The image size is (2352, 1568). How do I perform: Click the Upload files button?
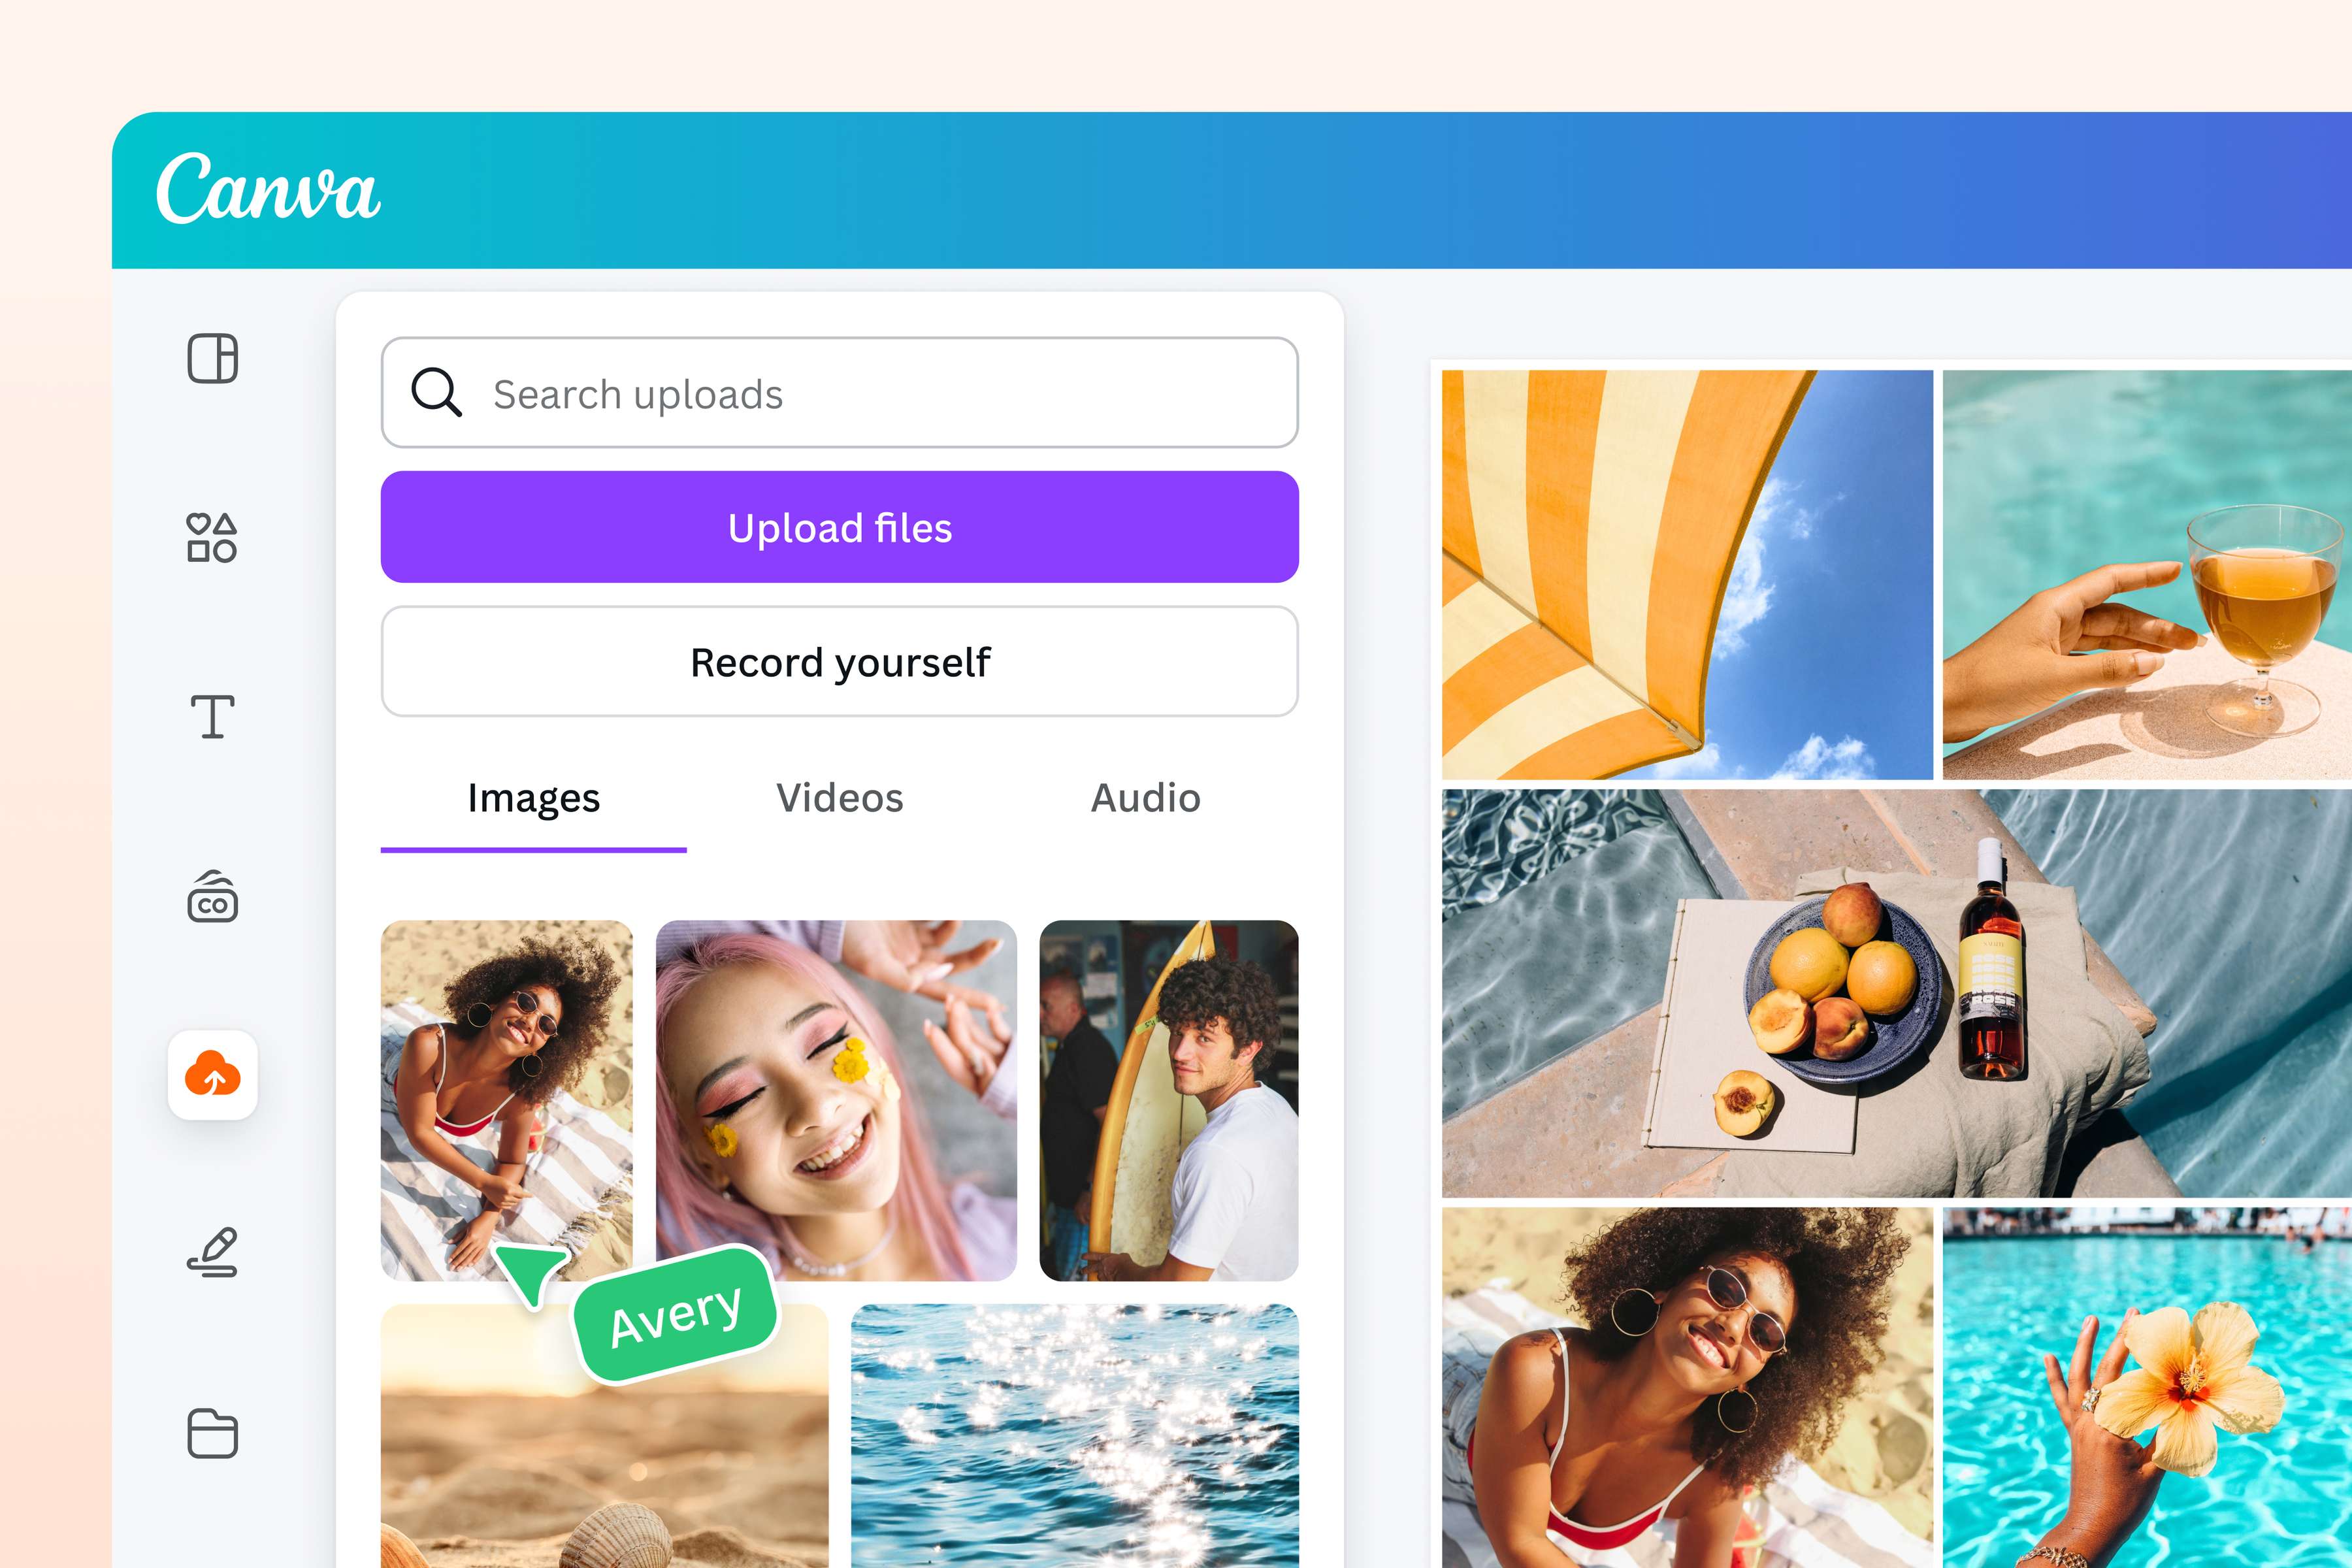[839, 527]
